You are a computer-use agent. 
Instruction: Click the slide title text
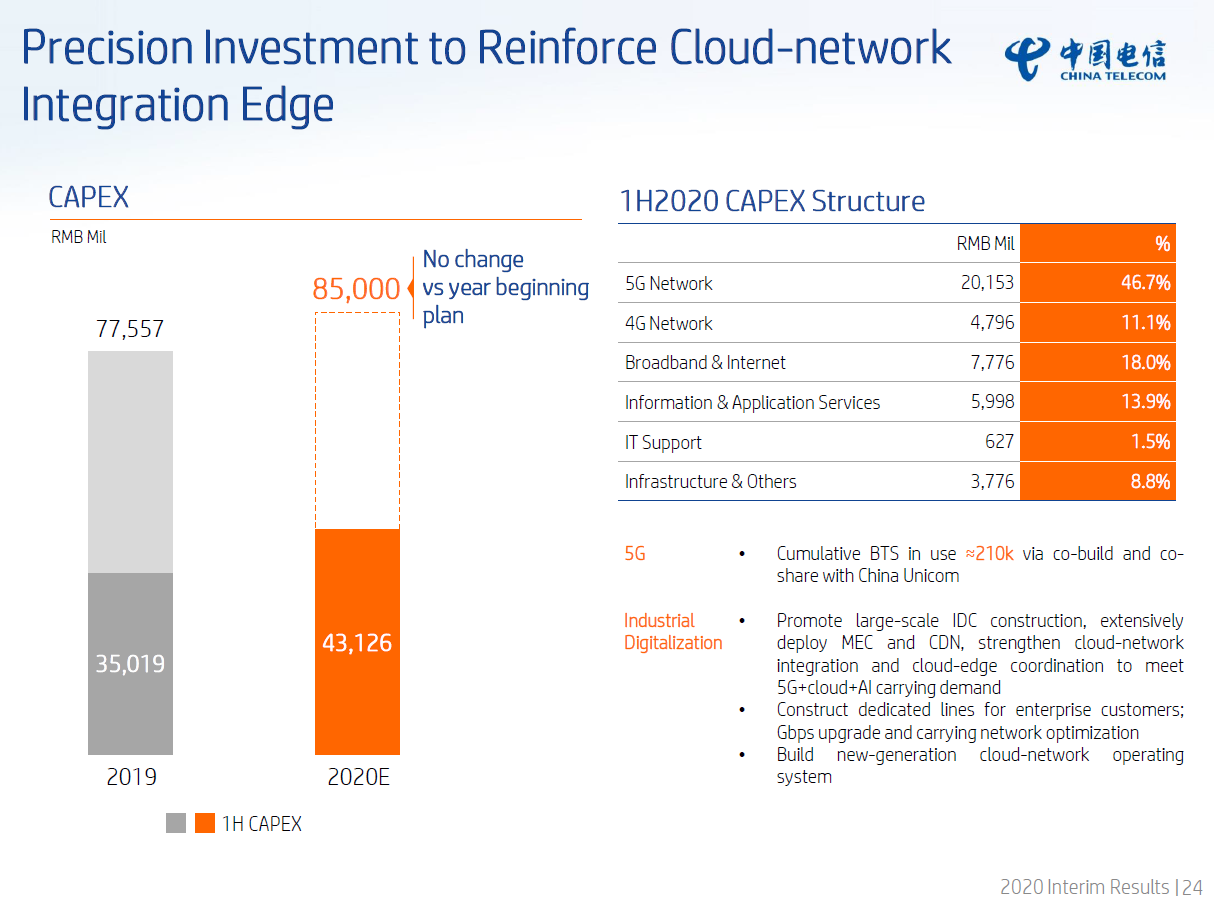486,76
